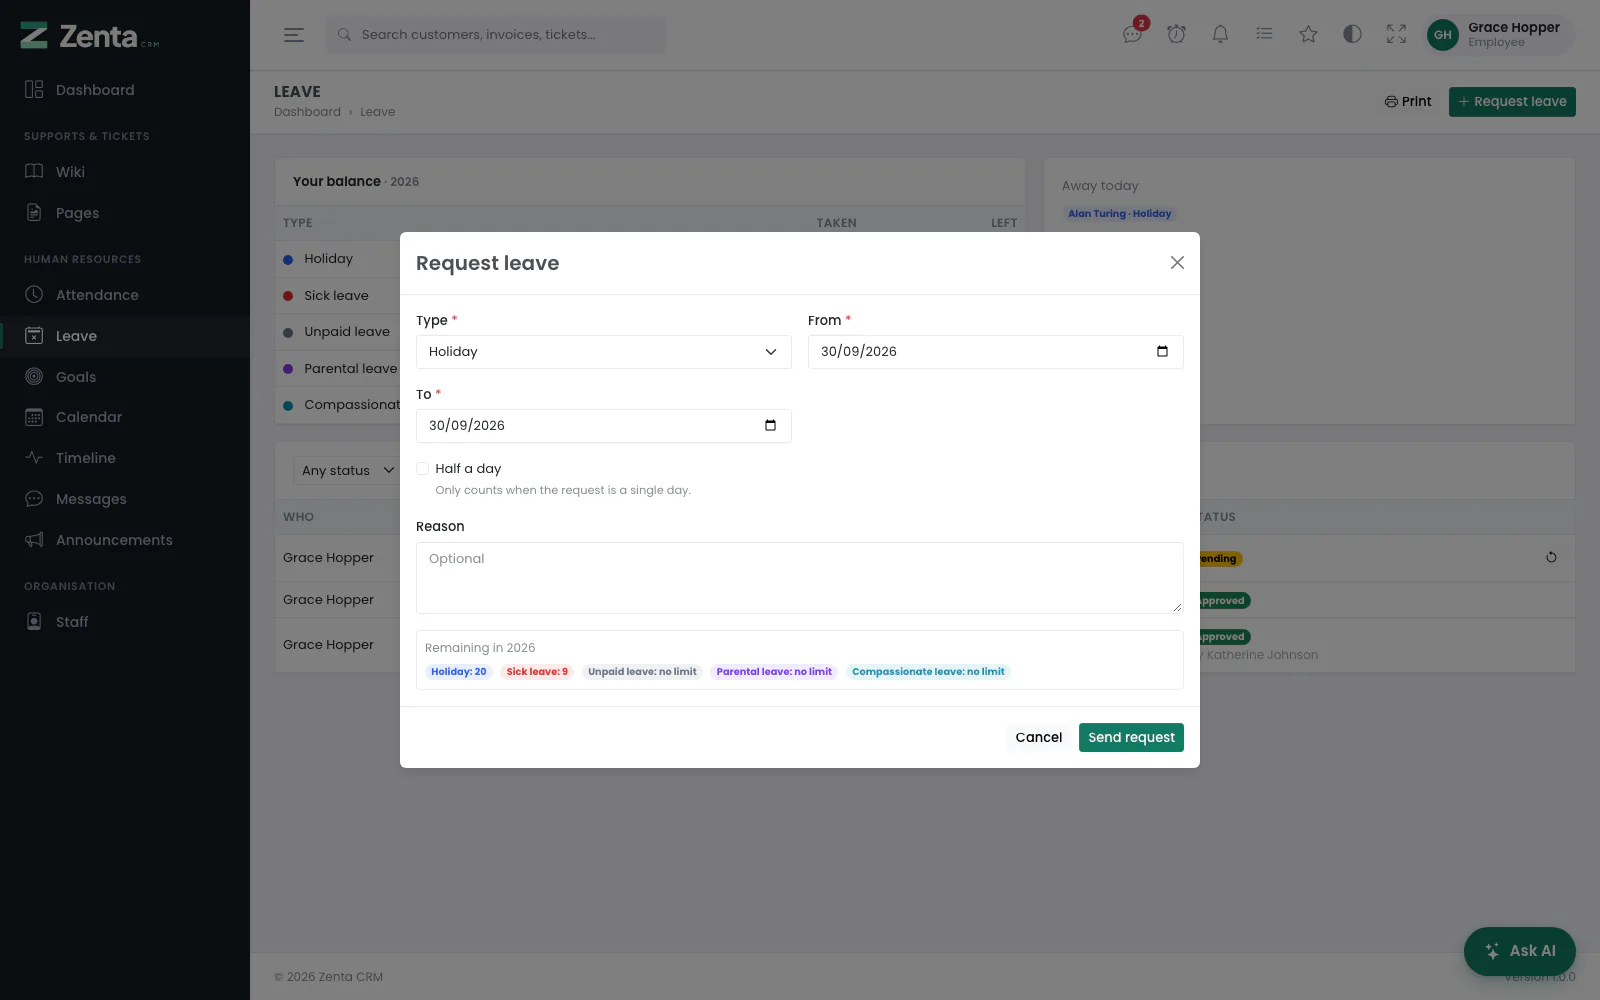
Task: Open the Staff sidebar item
Action: point(125,622)
